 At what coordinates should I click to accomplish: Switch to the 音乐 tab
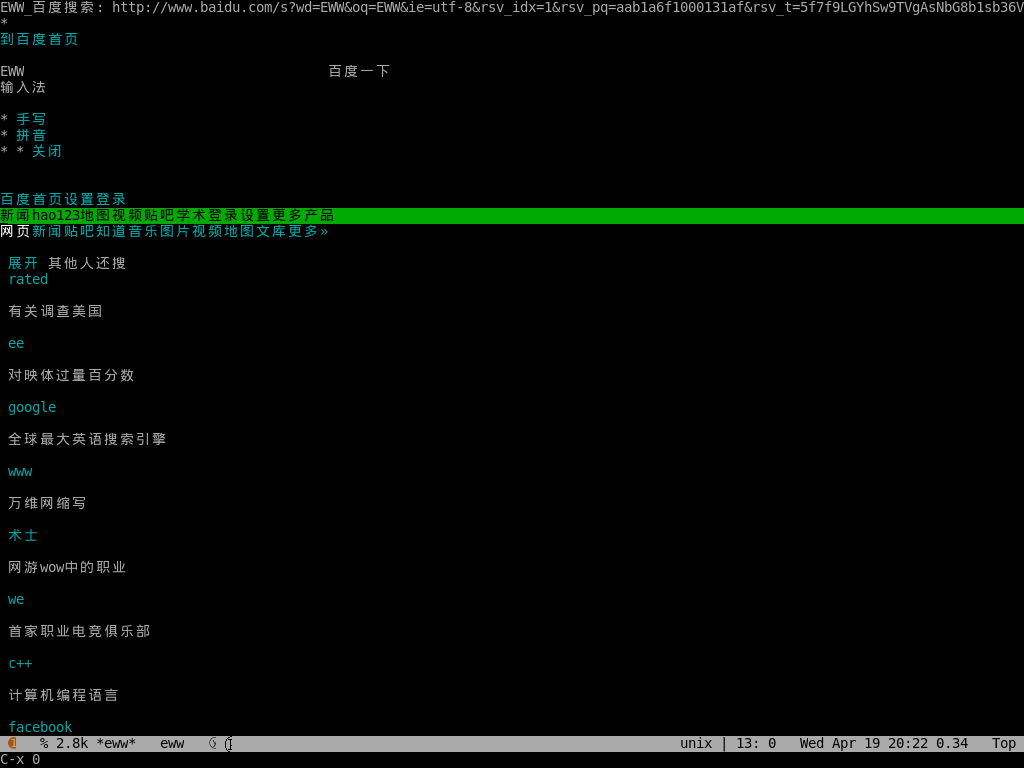click(x=143, y=231)
